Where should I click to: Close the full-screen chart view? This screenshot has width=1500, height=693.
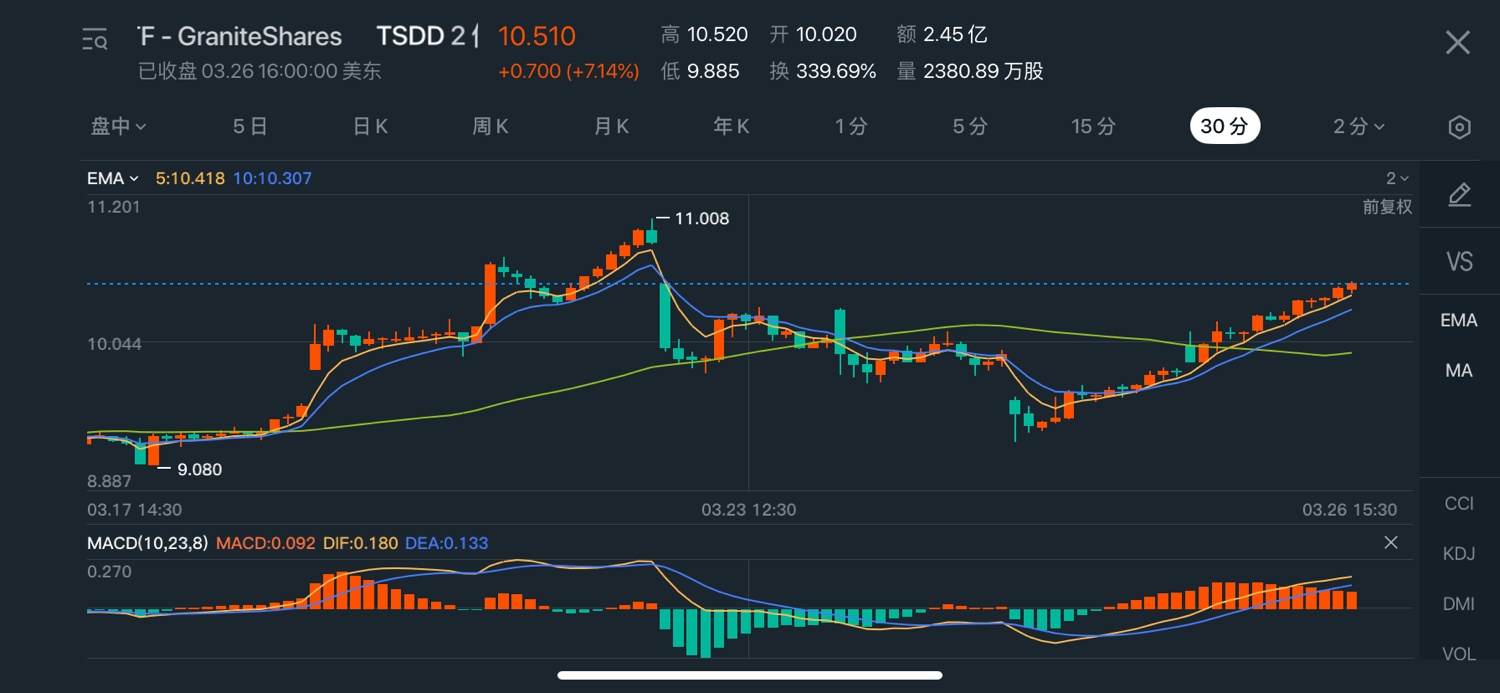coord(1458,42)
